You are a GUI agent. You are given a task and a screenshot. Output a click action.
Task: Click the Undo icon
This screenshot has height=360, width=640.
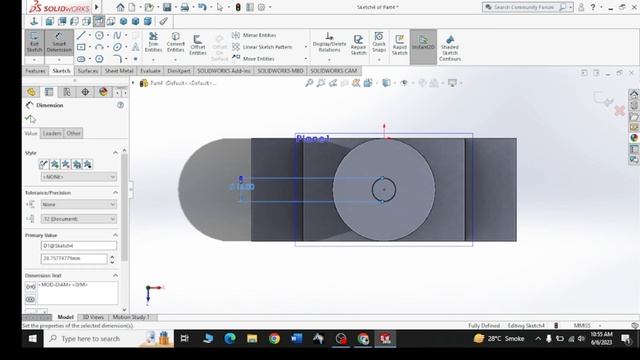click(202, 7)
